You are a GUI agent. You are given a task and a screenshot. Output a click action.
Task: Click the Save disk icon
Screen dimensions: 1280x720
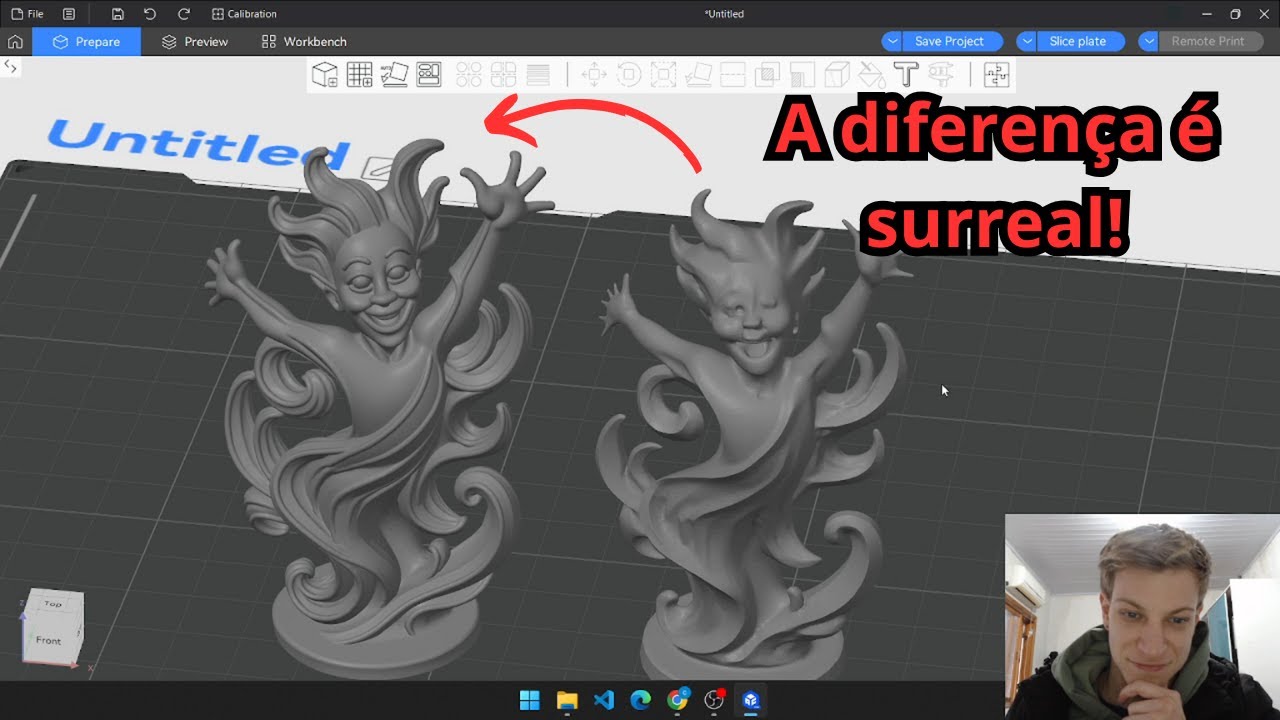click(118, 14)
